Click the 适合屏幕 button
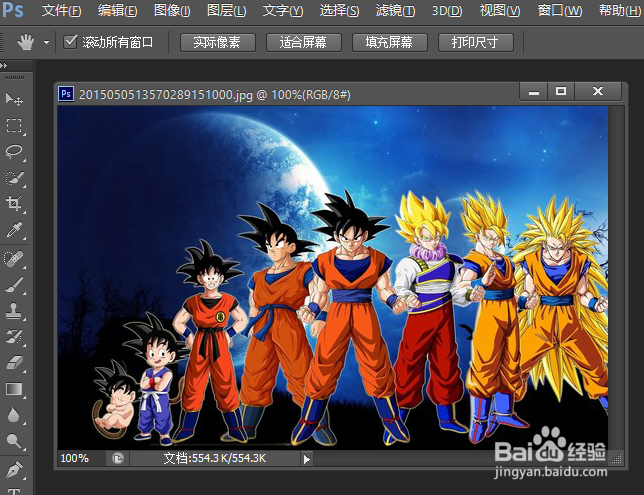 (304, 42)
